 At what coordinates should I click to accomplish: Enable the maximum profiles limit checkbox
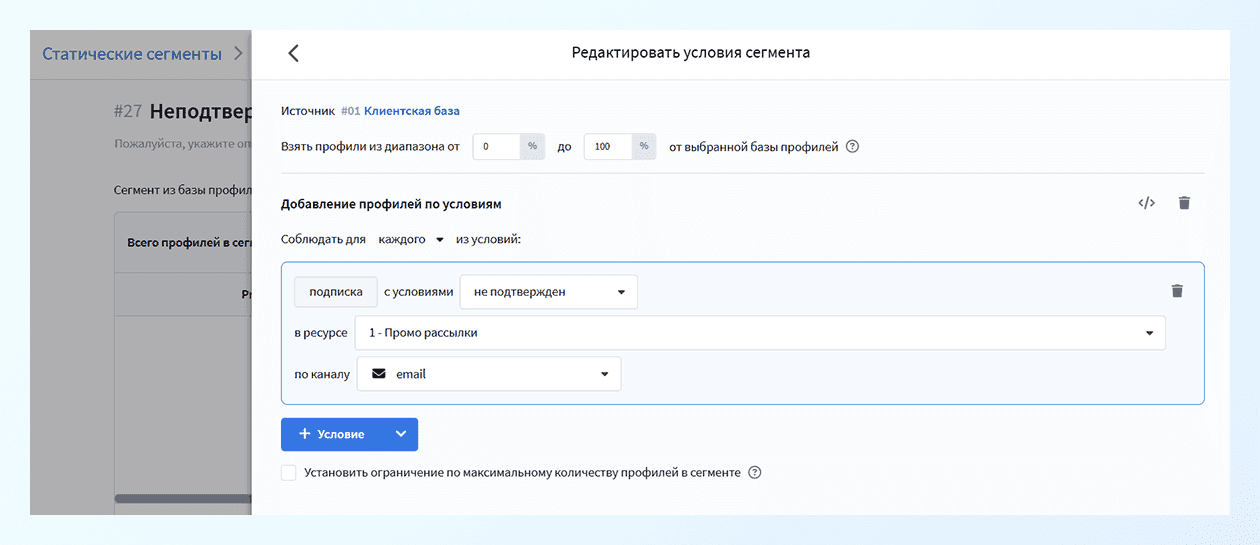[x=289, y=473]
